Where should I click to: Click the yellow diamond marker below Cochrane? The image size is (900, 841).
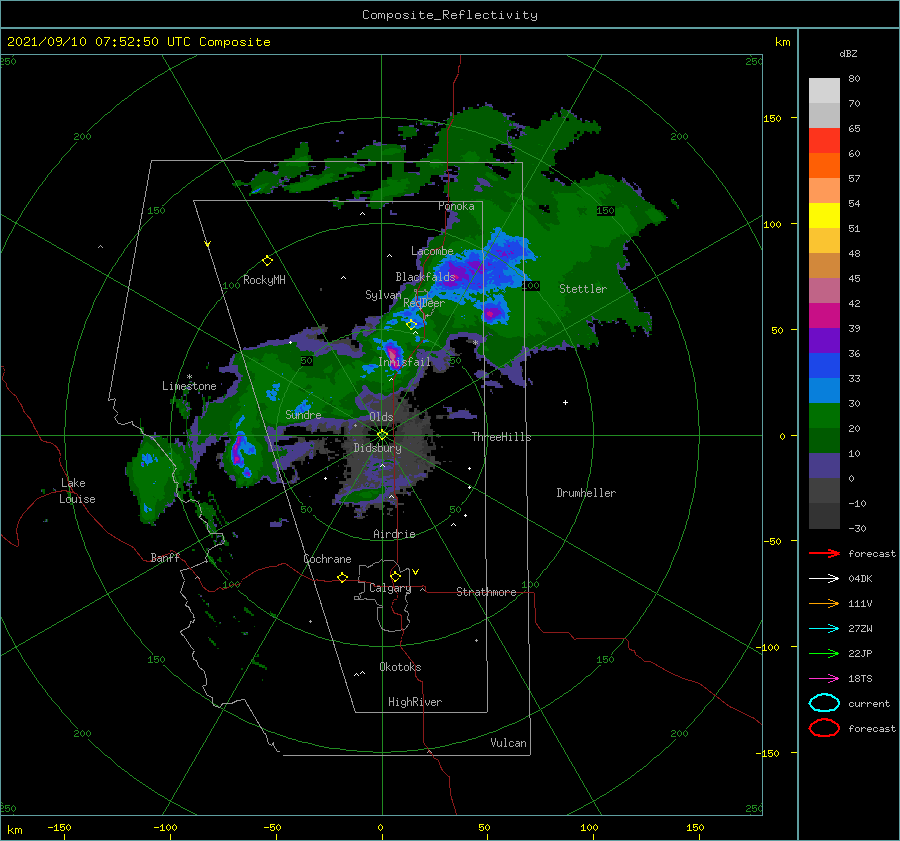343,577
